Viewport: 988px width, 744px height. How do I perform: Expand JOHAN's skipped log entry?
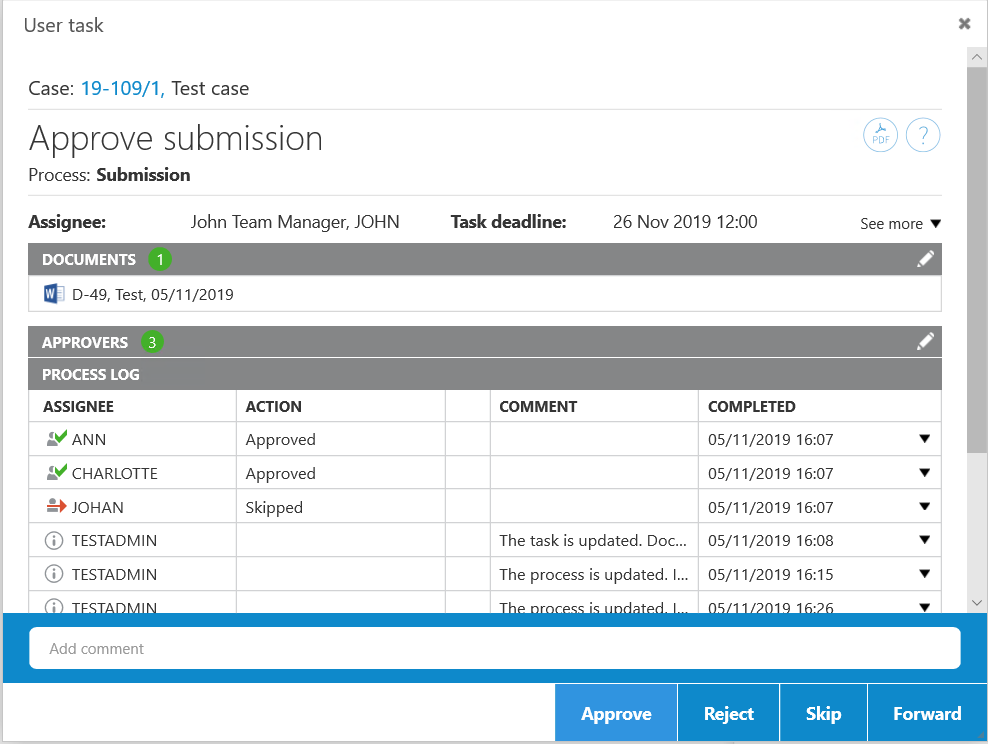point(924,507)
